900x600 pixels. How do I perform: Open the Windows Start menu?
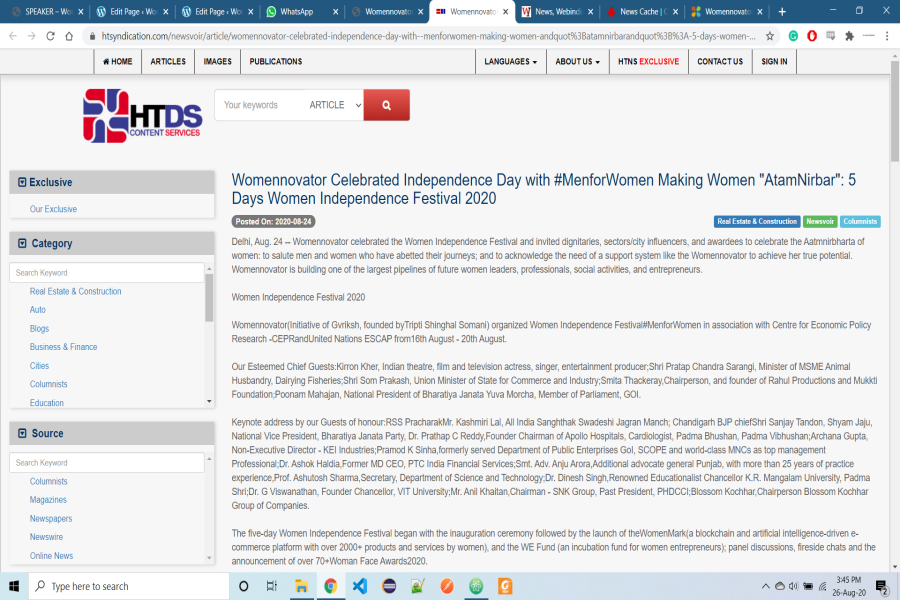[x=14, y=586]
